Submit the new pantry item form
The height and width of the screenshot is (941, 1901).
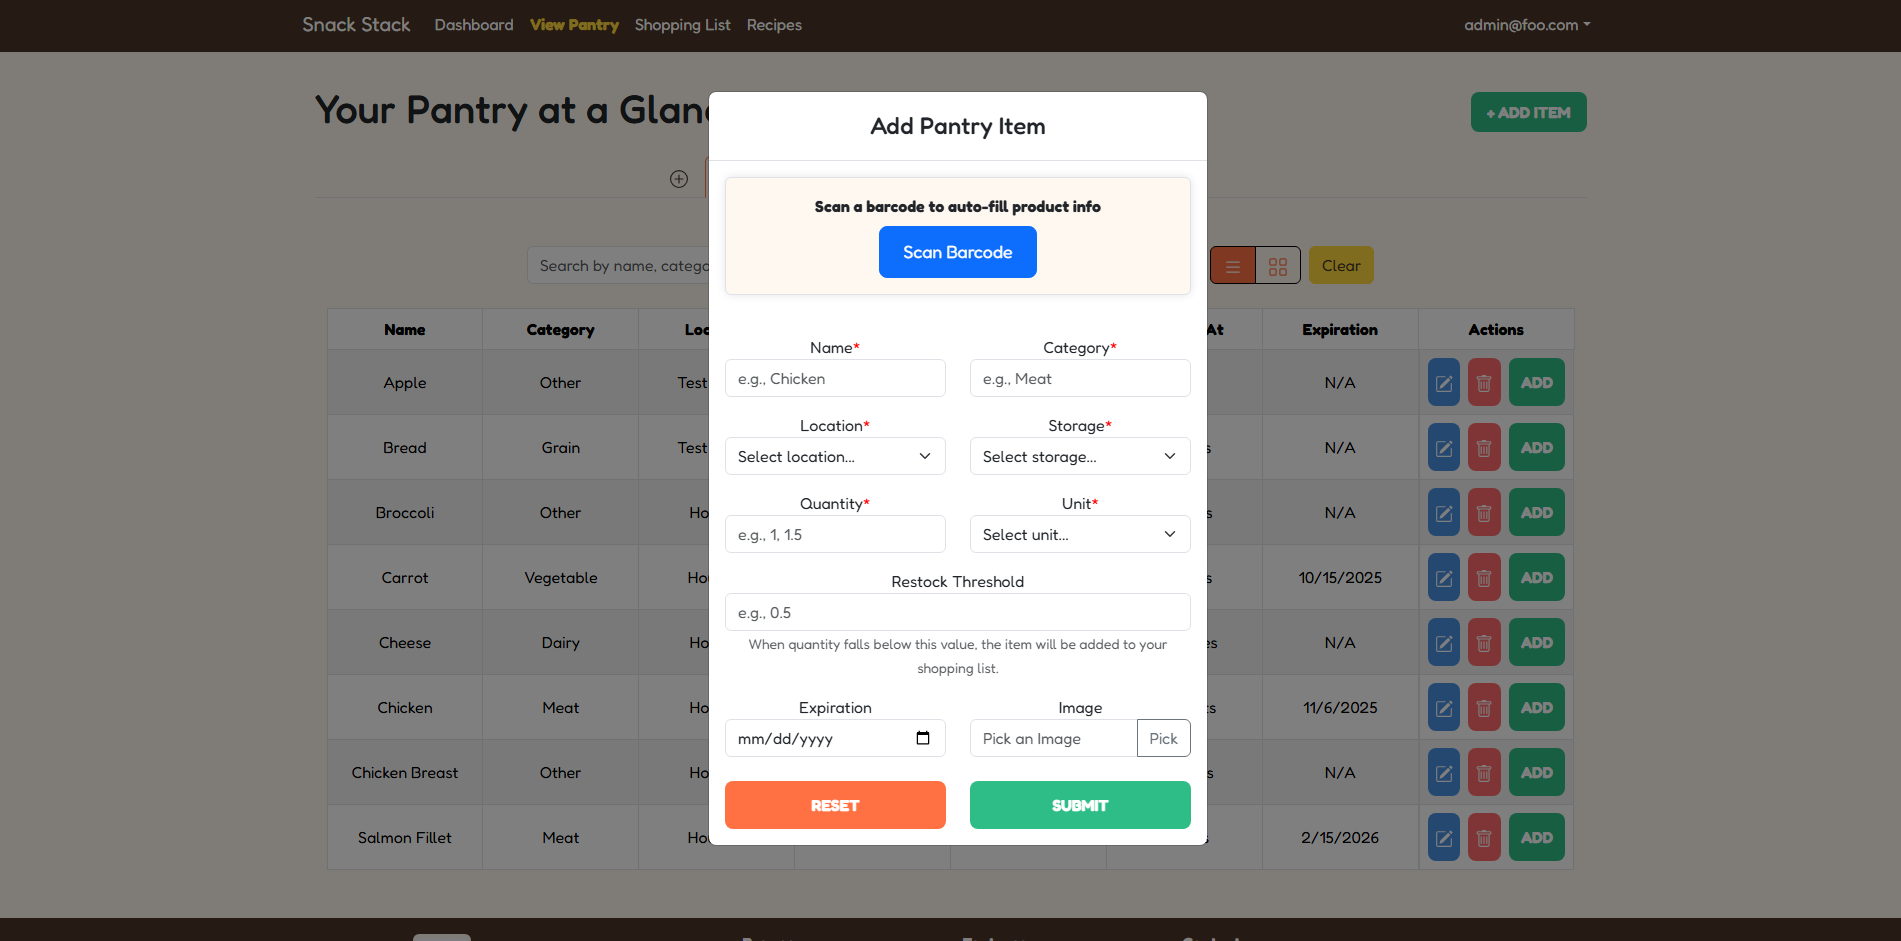pyautogui.click(x=1079, y=805)
